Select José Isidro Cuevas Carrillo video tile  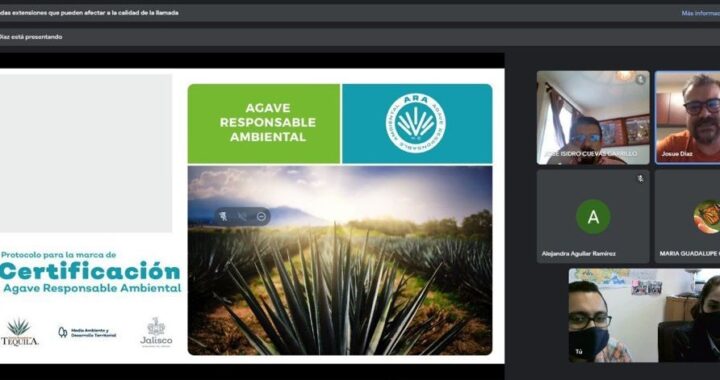point(593,117)
